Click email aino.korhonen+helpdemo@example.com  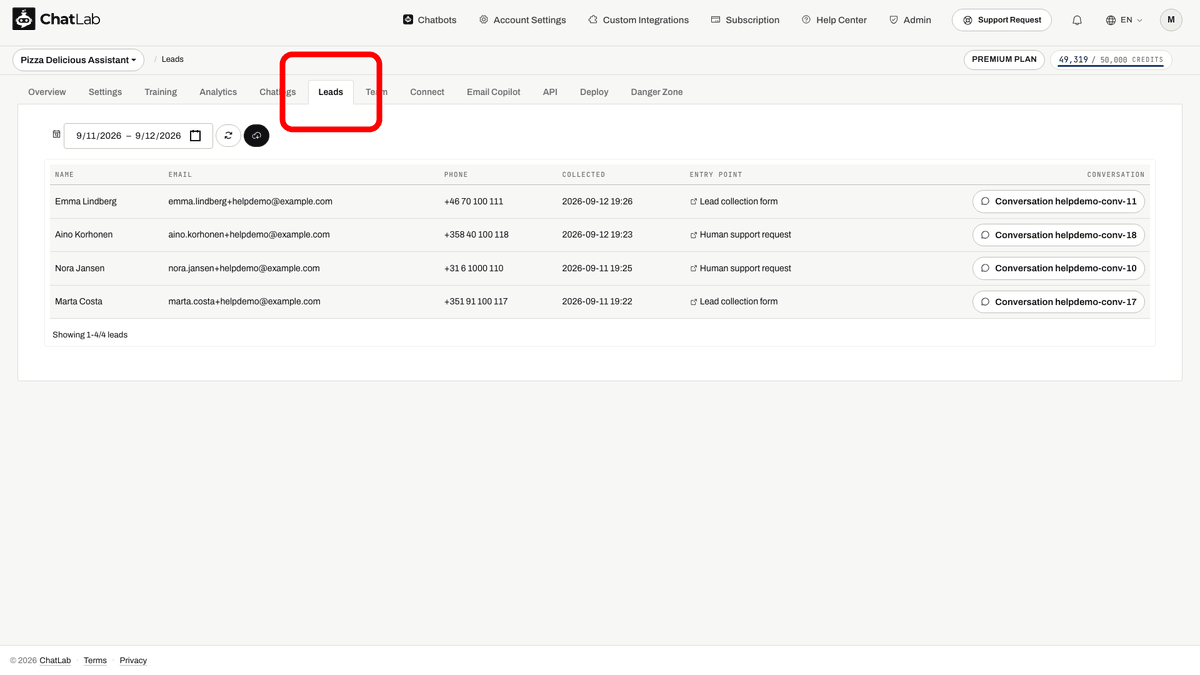click(x=249, y=235)
